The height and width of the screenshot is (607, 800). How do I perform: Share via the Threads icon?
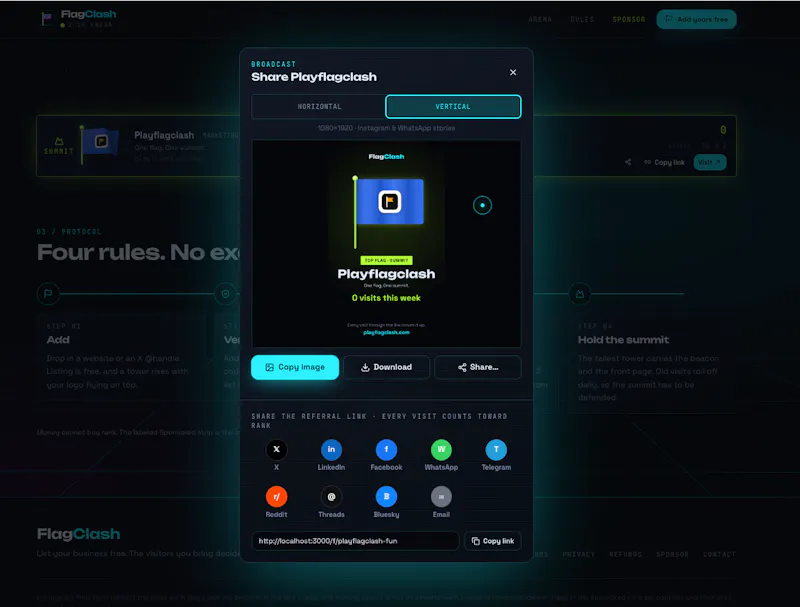tap(331, 496)
